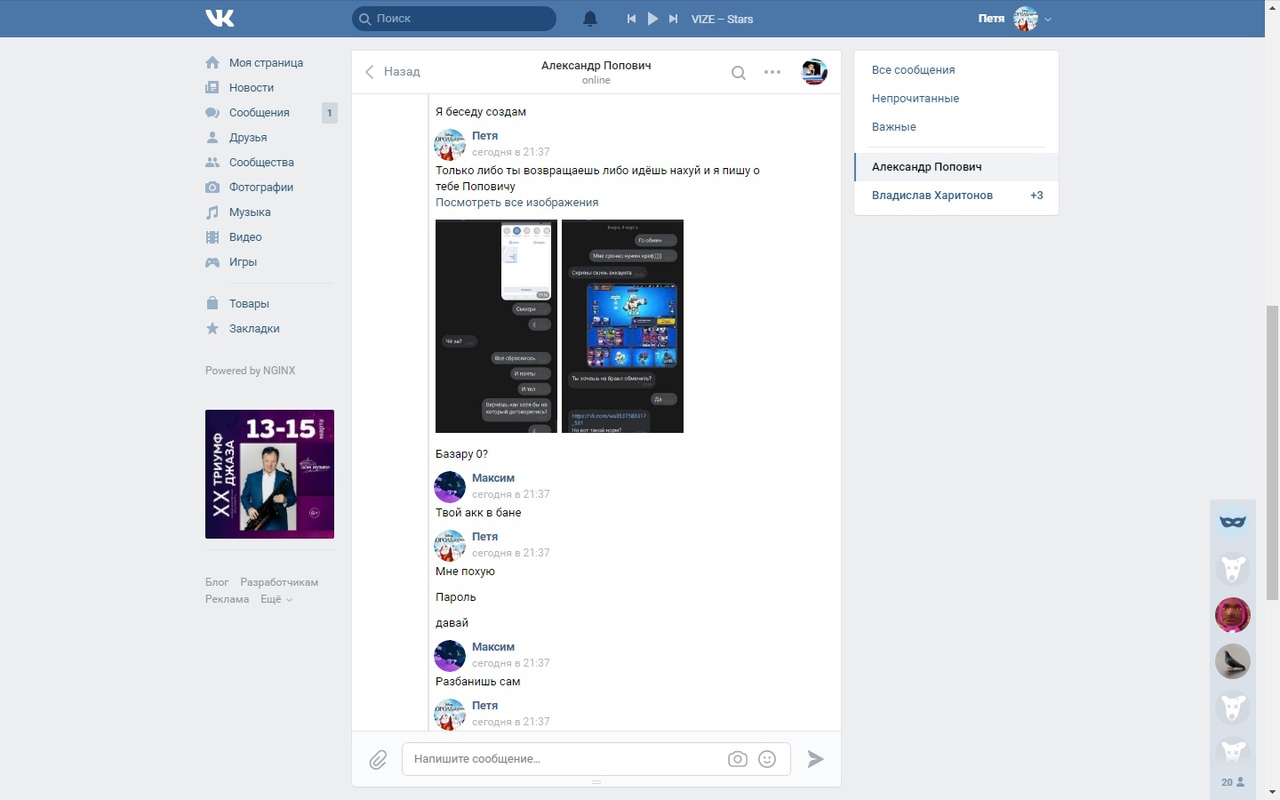Switch to Непрочитанные messages filter
1280x800 pixels.
pyautogui.click(x=915, y=98)
